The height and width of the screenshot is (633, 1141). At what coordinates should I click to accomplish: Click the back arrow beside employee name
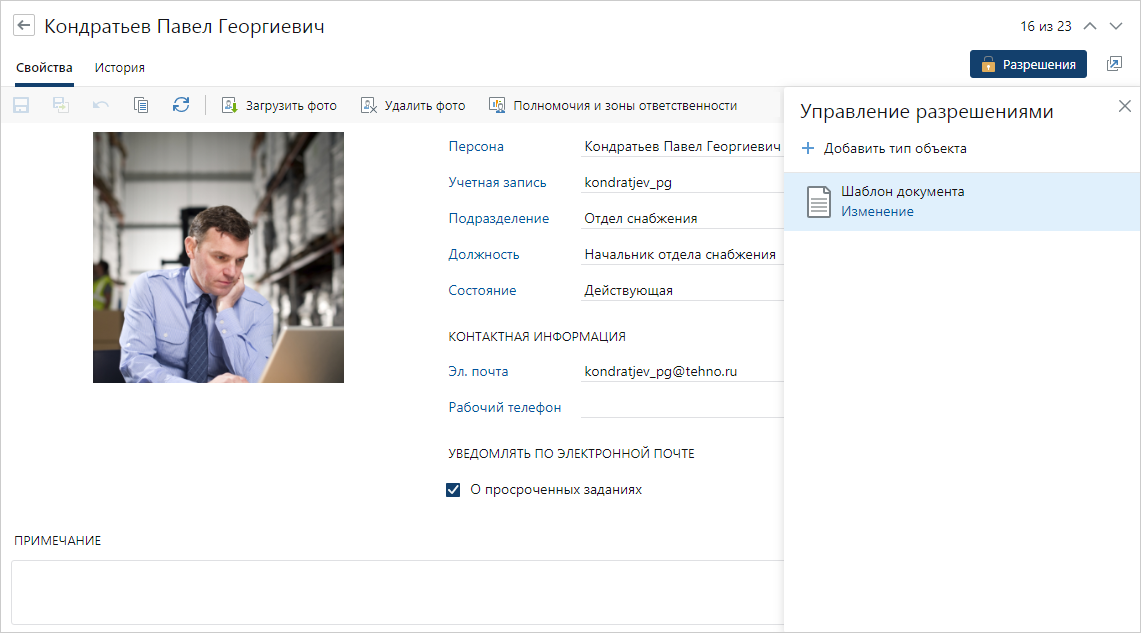(x=24, y=26)
